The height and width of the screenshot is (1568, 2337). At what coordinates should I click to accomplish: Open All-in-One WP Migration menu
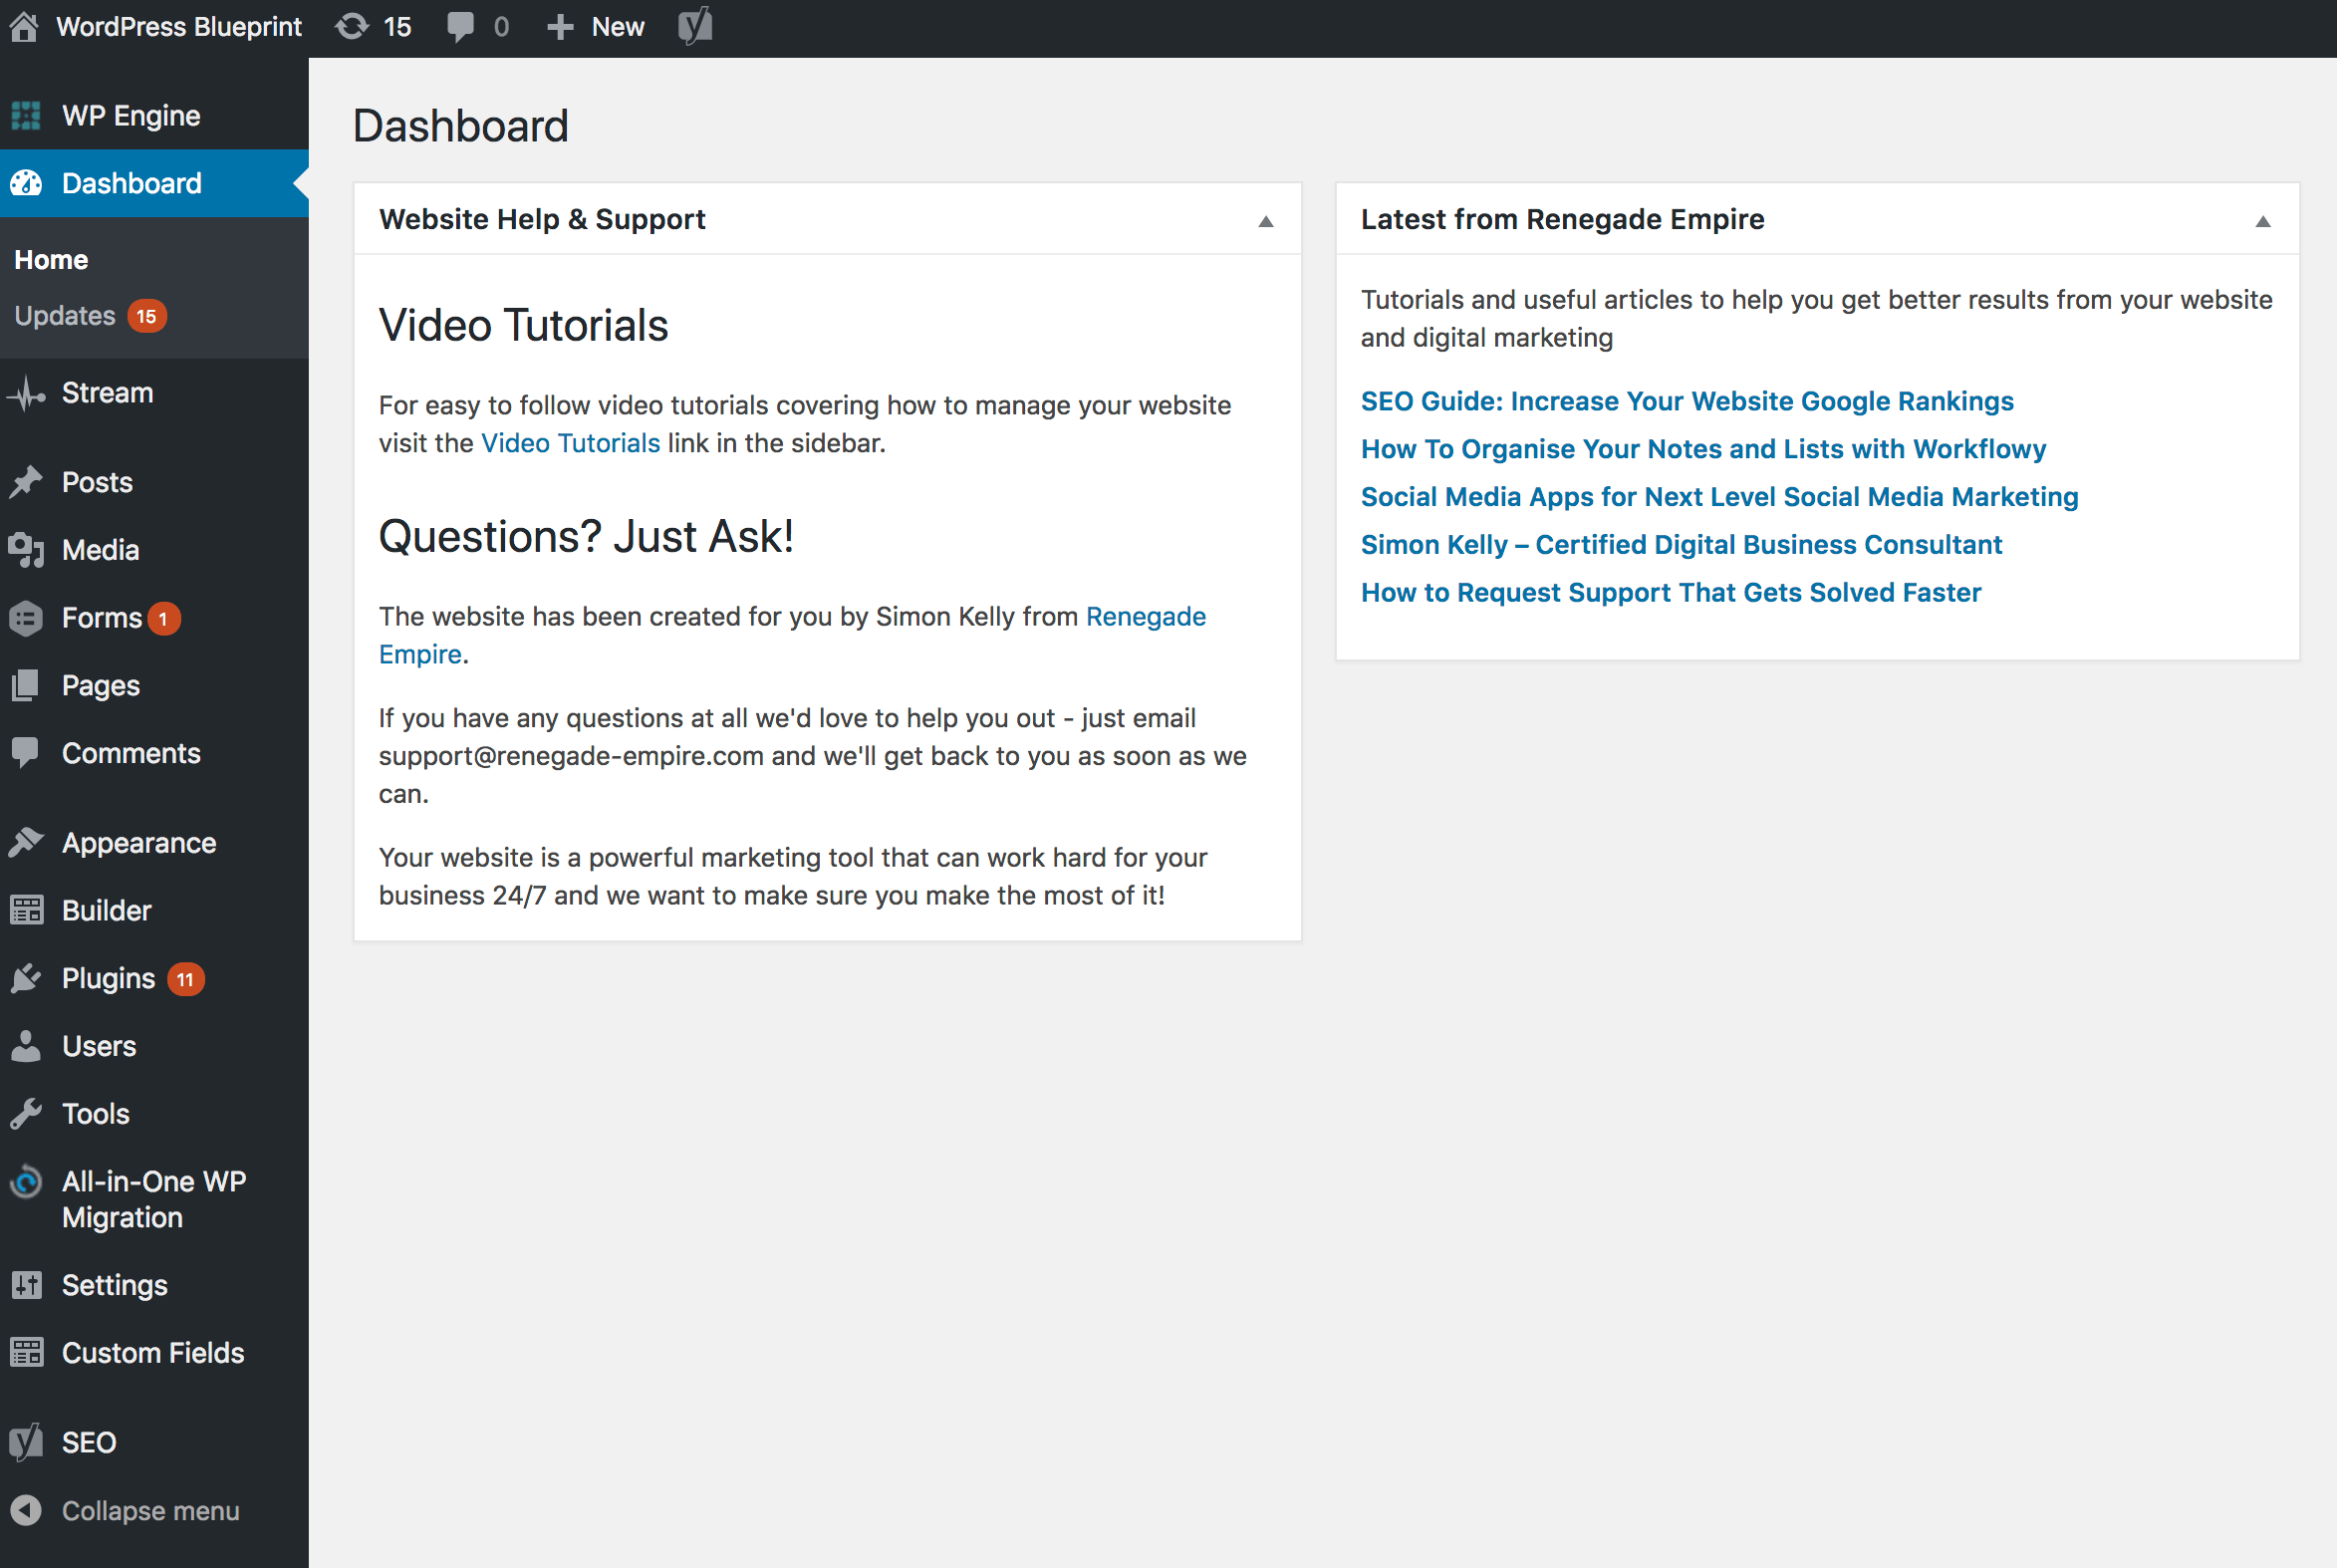point(154,1200)
